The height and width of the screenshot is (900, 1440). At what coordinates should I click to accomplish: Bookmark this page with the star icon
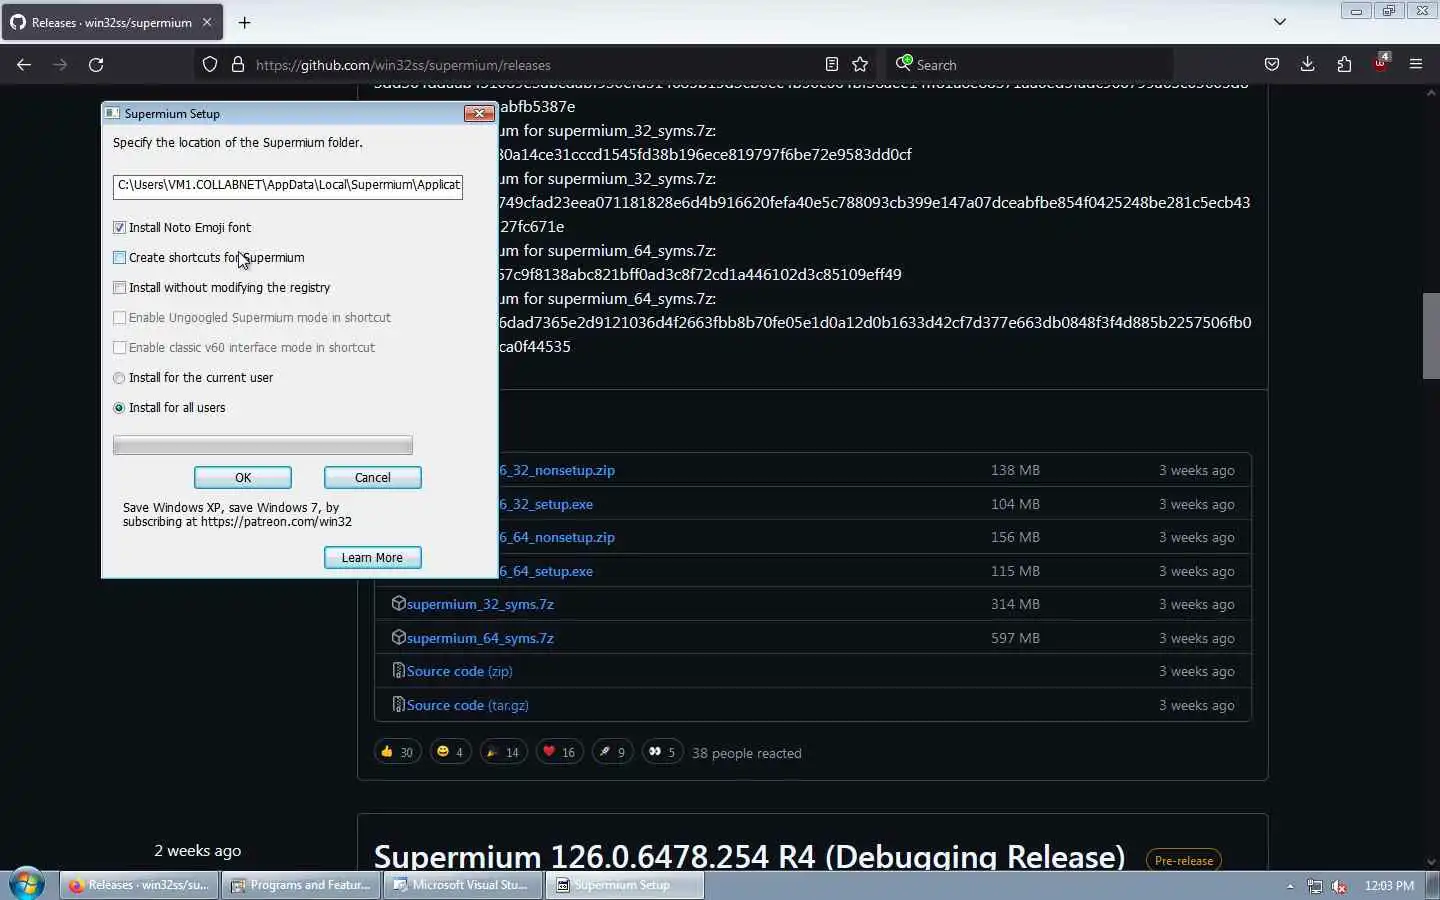point(860,65)
